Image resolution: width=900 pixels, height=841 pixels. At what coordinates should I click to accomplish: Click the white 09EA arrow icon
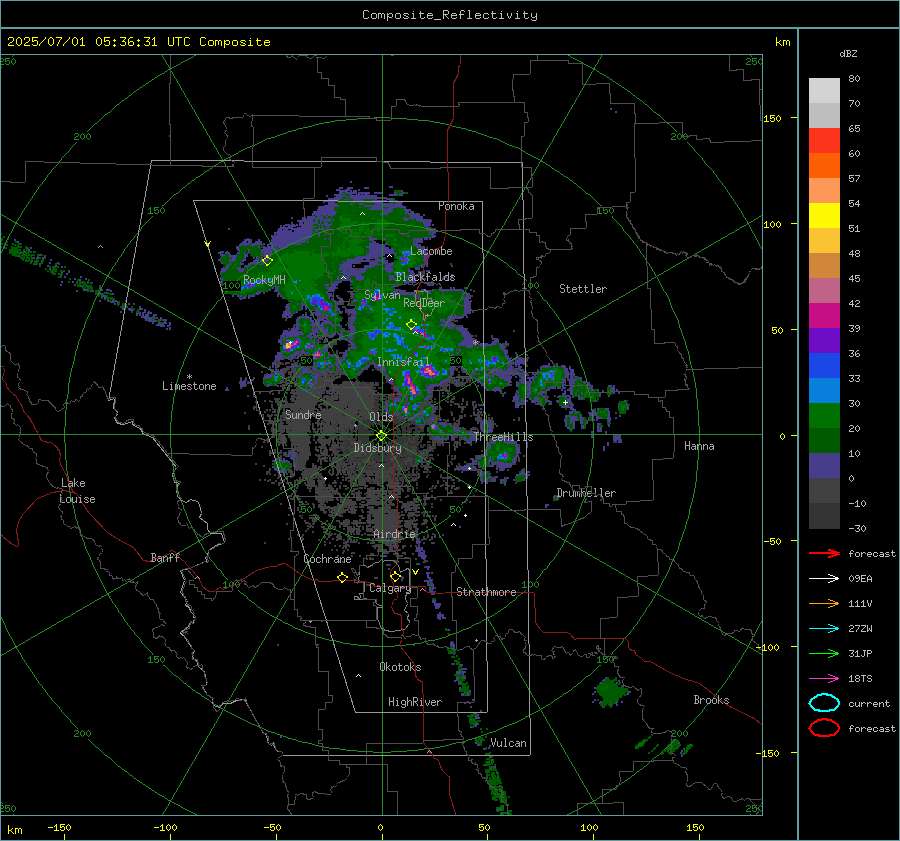coord(824,579)
